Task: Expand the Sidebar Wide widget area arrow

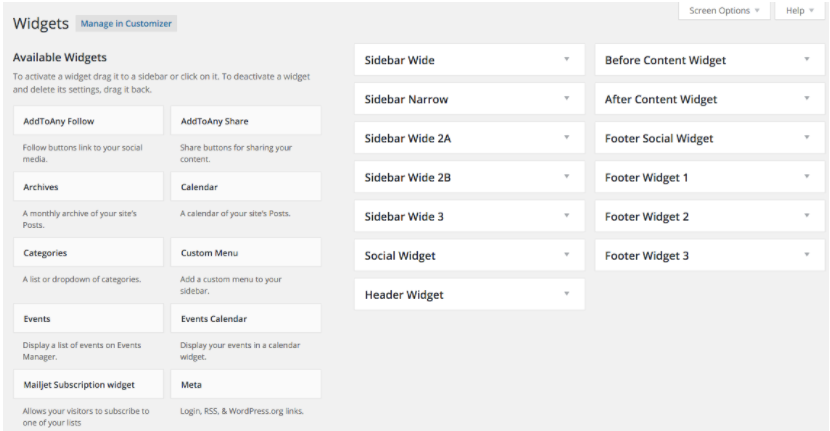Action: [566, 60]
